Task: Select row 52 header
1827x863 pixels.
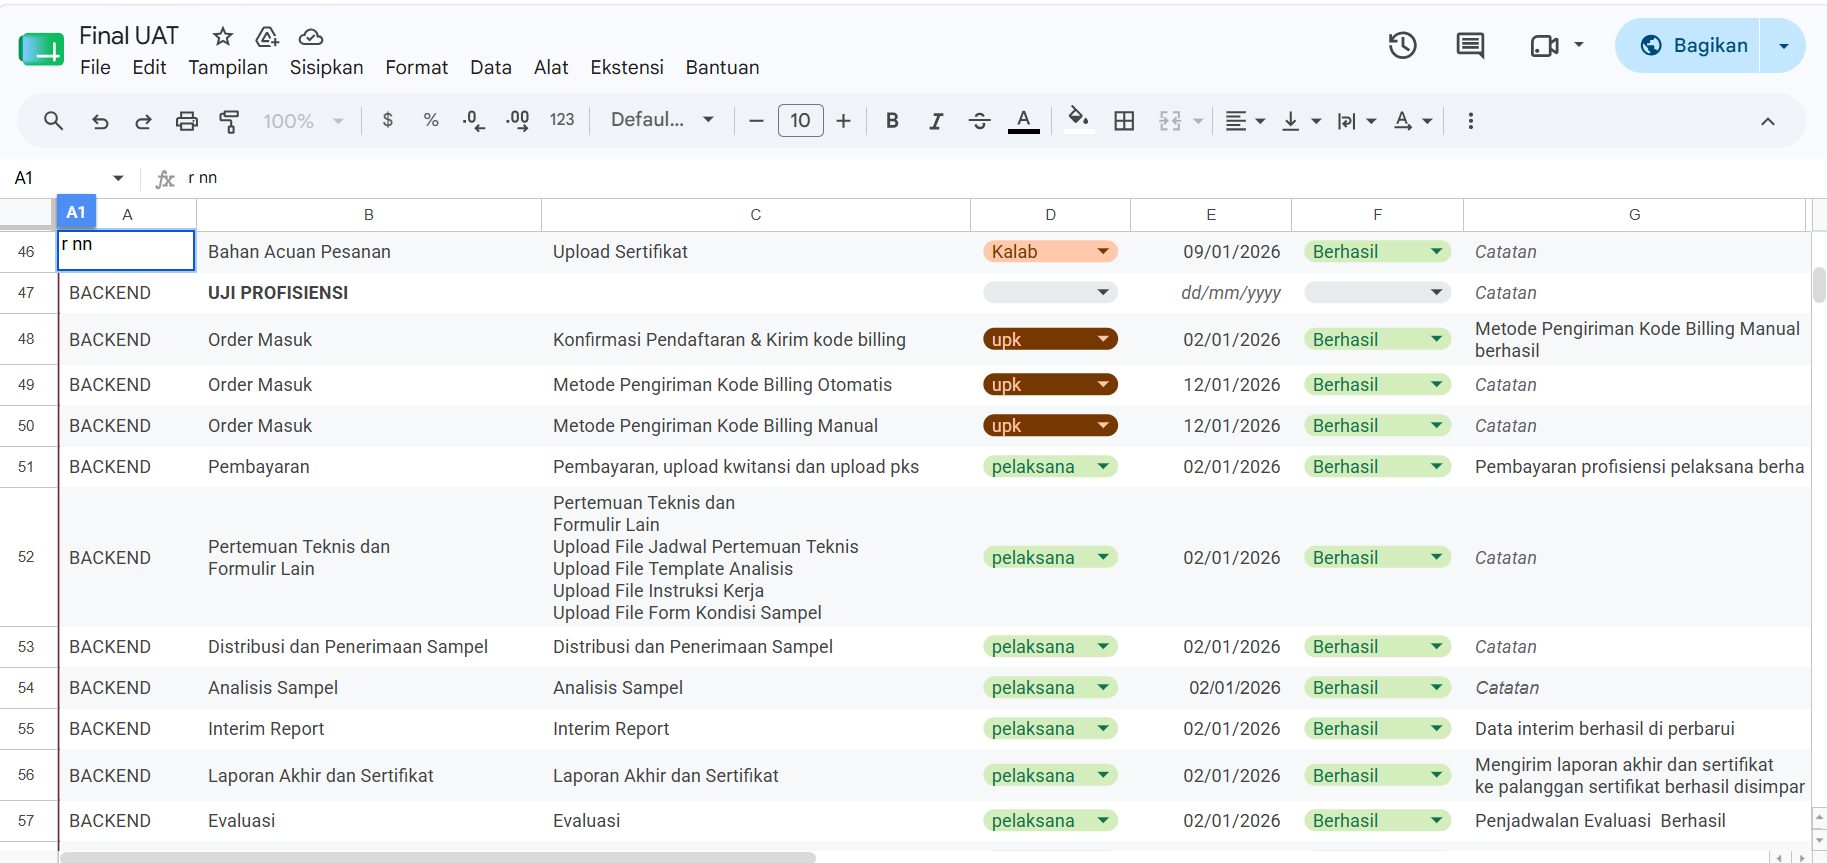Action: coord(27,557)
